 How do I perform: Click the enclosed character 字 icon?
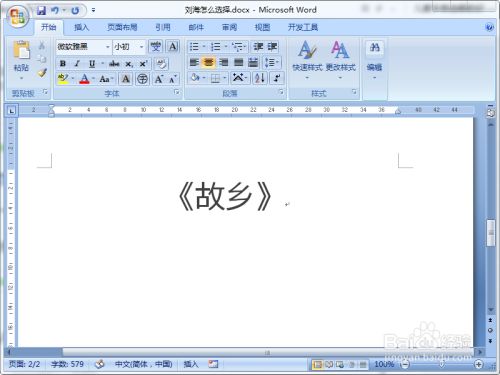143,79
